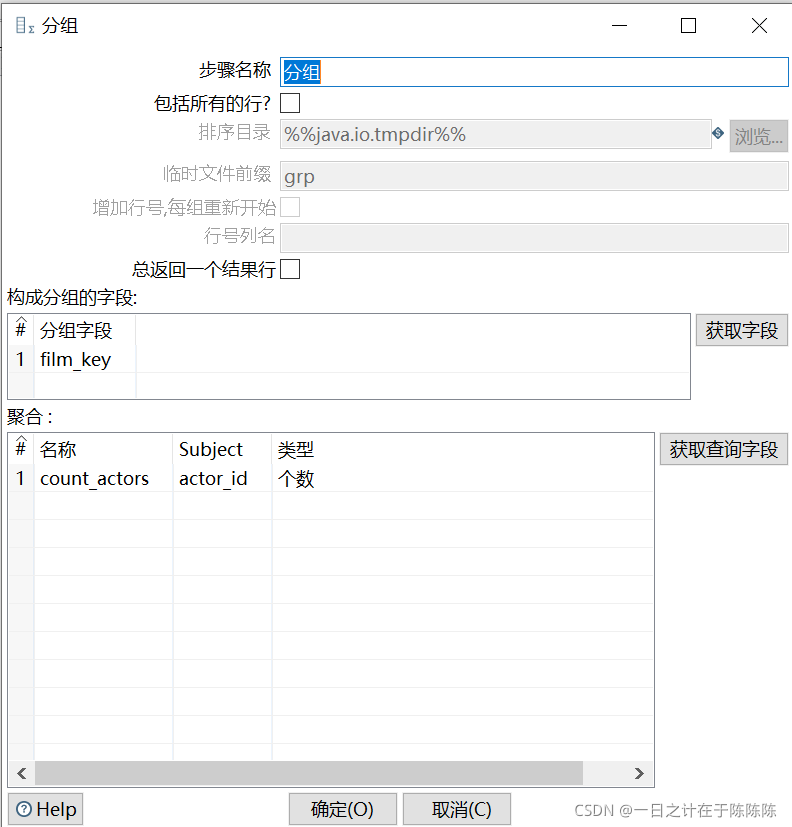Maximize the 分组 dialog window
This screenshot has height=827, width=792.
(688, 25)
